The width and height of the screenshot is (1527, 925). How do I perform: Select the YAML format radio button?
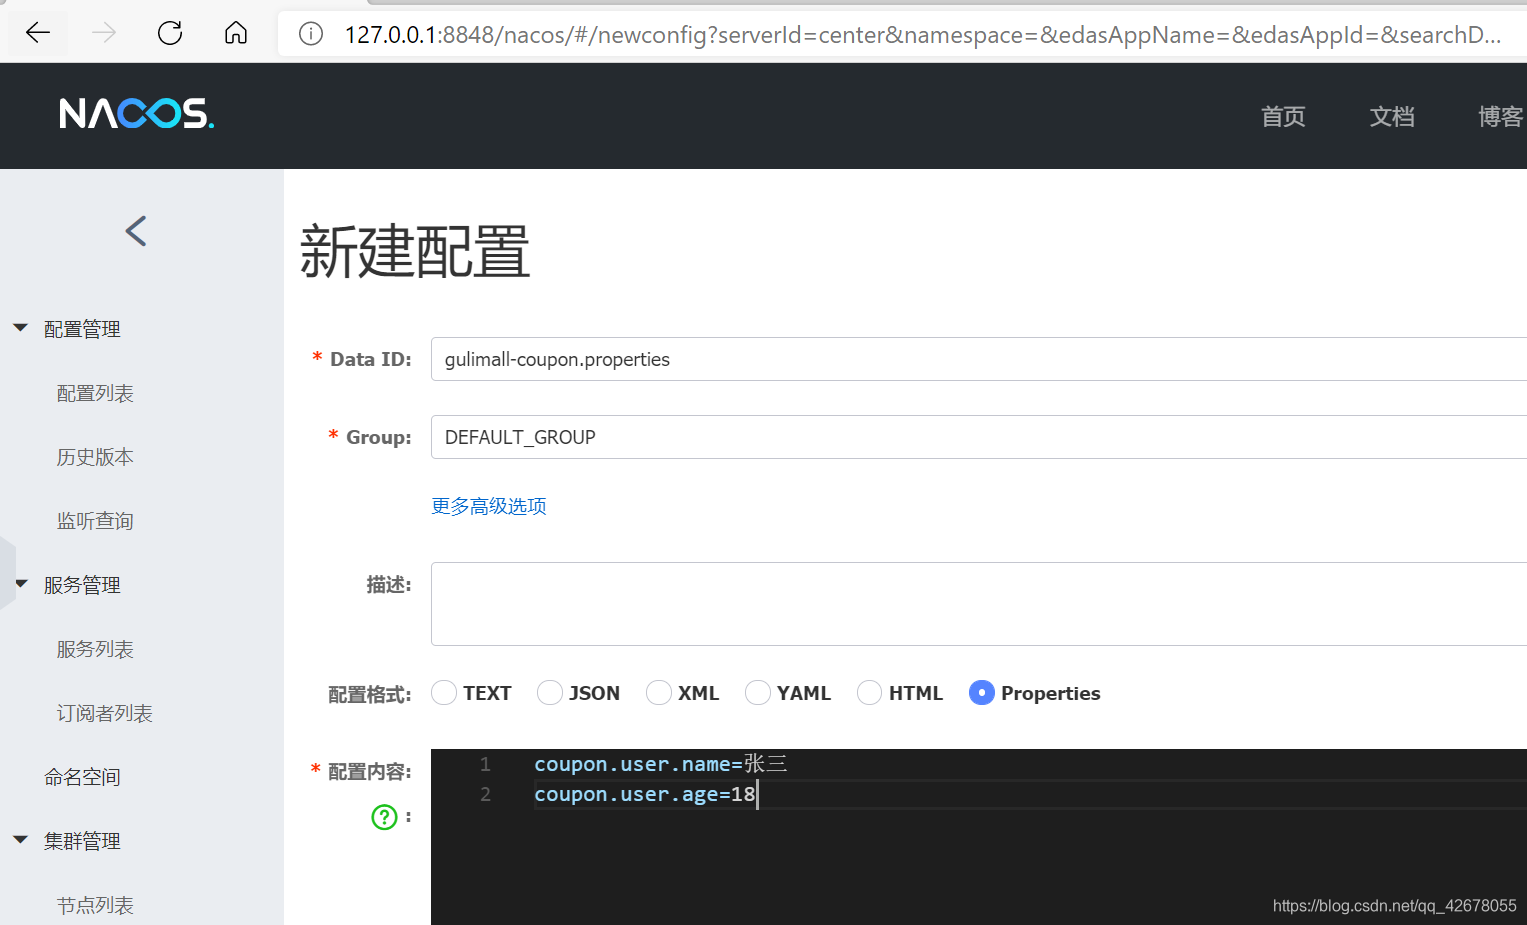758,692
